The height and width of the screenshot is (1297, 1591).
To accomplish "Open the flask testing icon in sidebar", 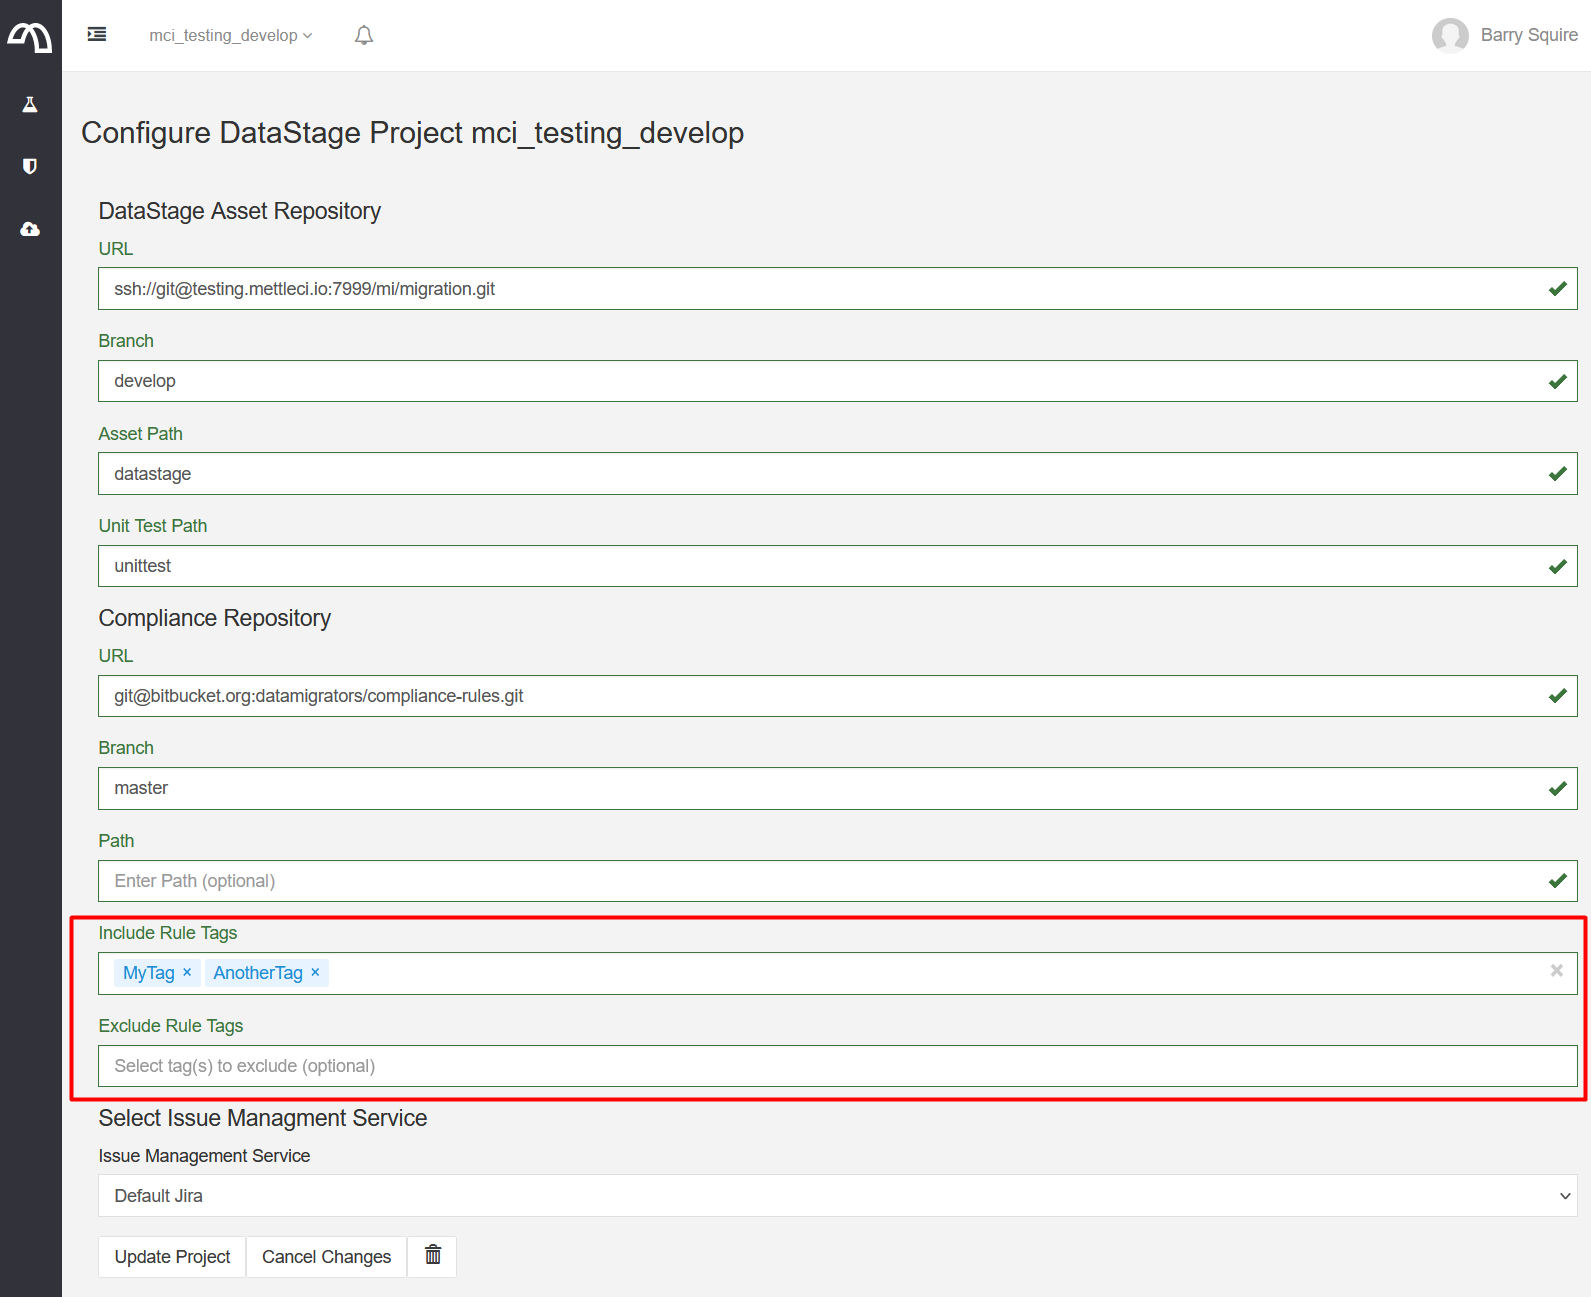I will point(30,105).
